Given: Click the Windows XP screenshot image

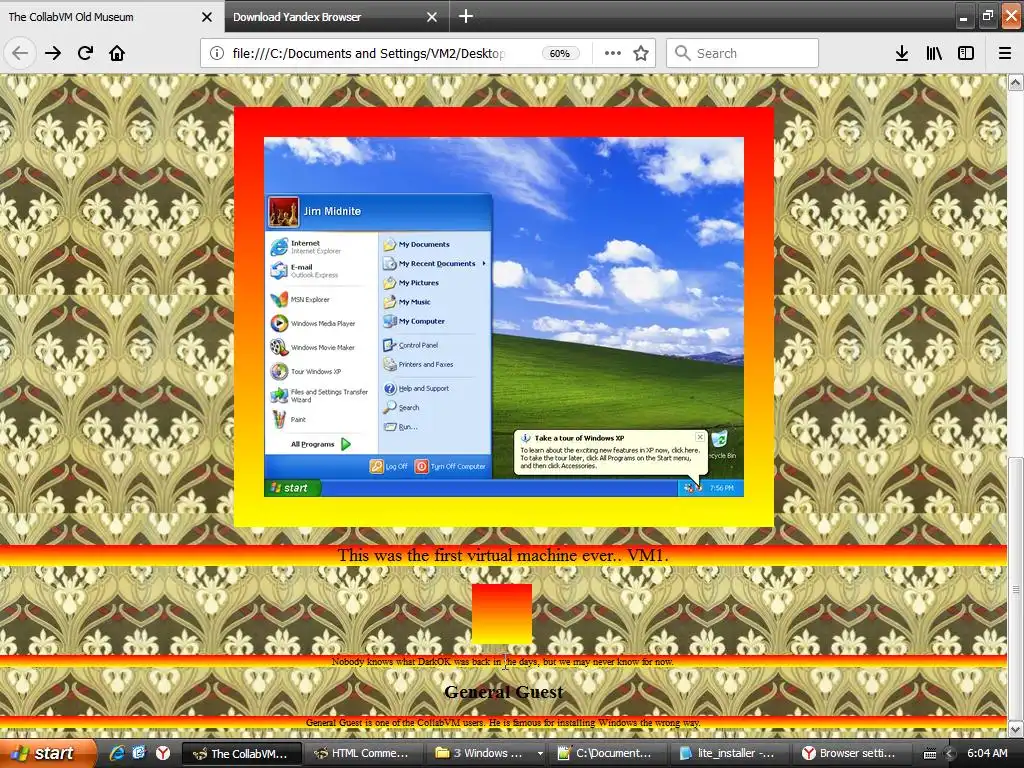Looking at the screenshot, I should tap(504, 317).
